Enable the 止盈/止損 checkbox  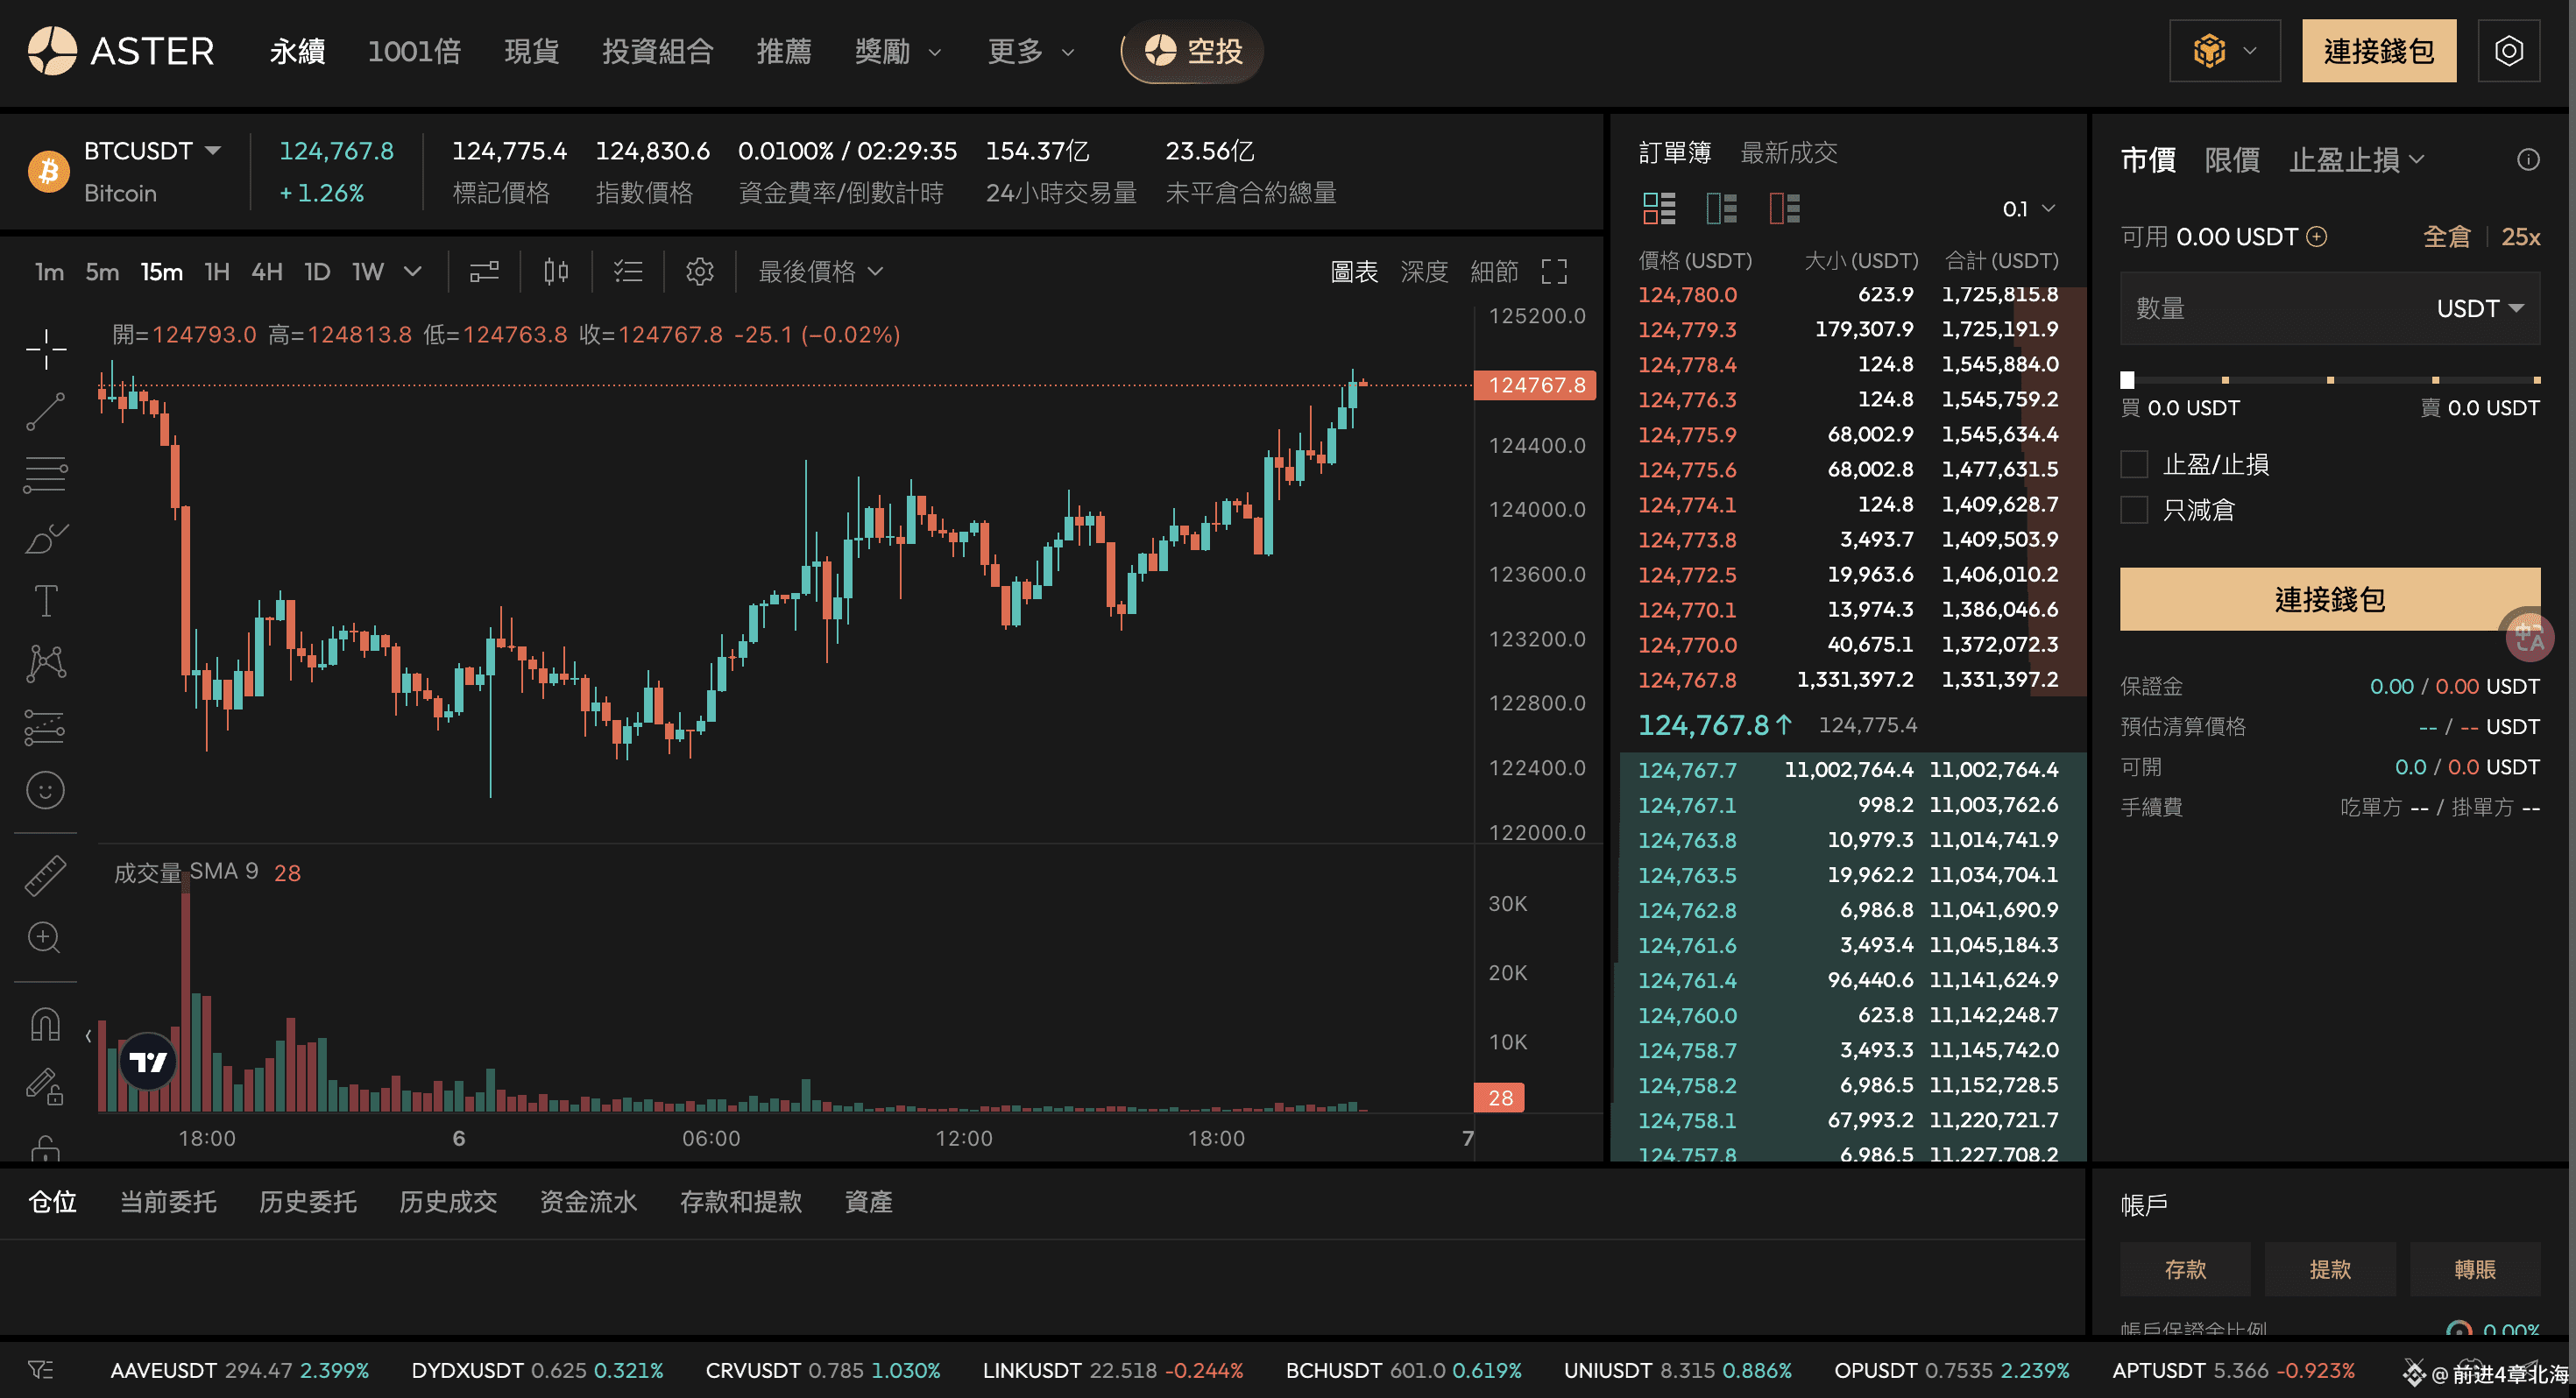pyautogui.click(x=2134, y=464)
